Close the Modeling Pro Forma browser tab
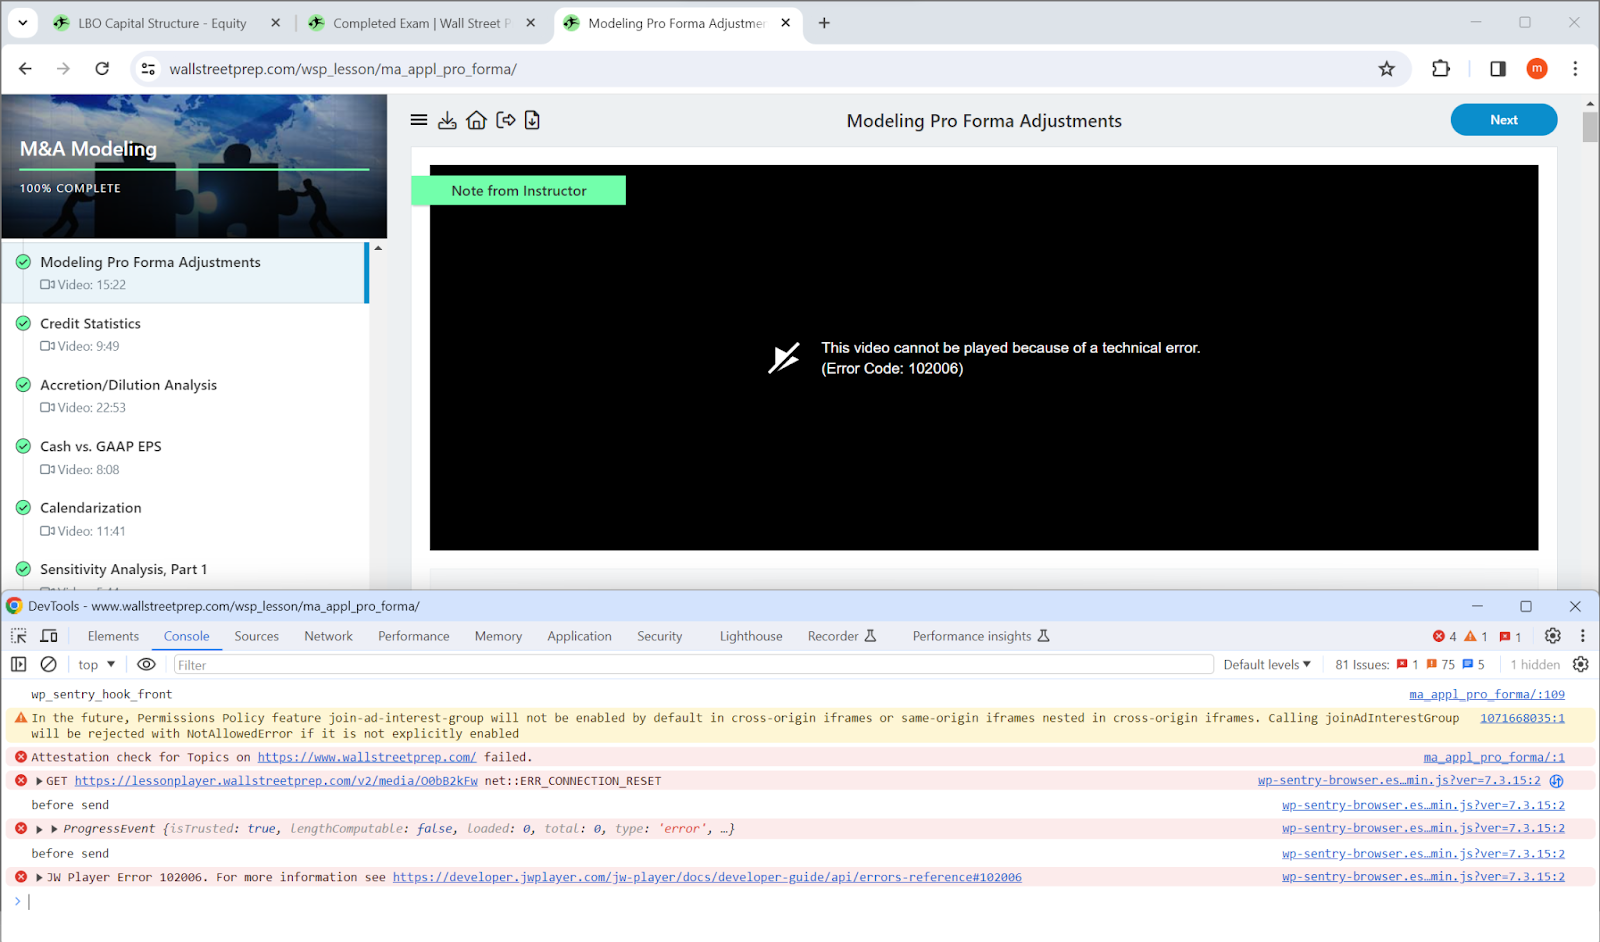The height and width of the screenshot is (942, 1600). coord(786,23)
